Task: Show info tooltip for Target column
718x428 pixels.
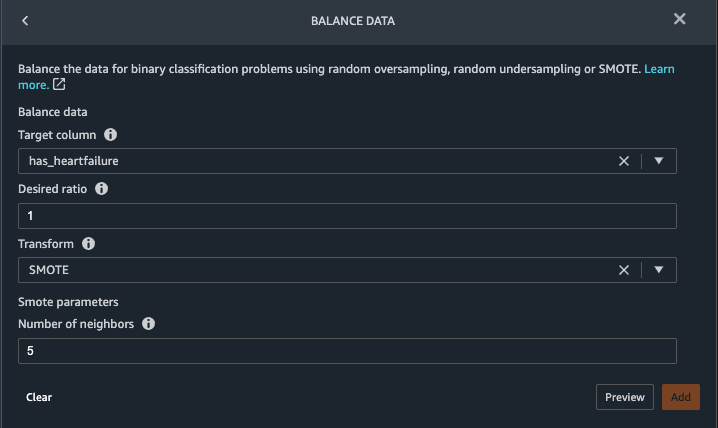Action: tap(110, 134)
